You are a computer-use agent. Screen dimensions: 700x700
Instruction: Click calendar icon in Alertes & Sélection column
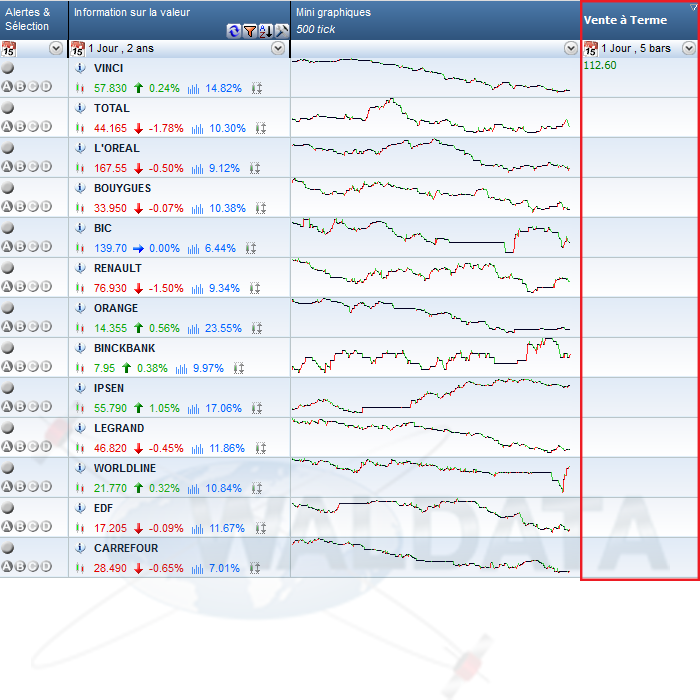pos(8,48)
